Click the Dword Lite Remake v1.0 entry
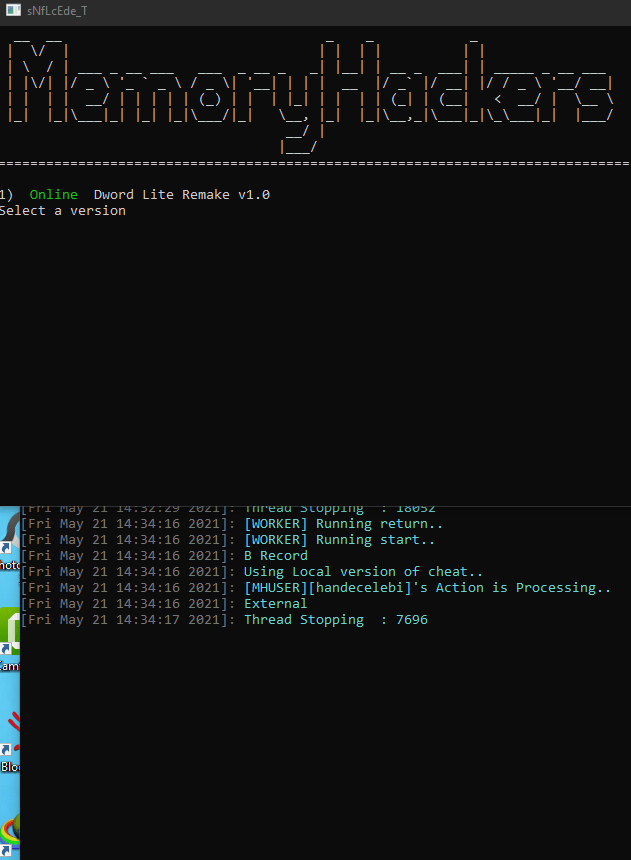 coord(182,195)
